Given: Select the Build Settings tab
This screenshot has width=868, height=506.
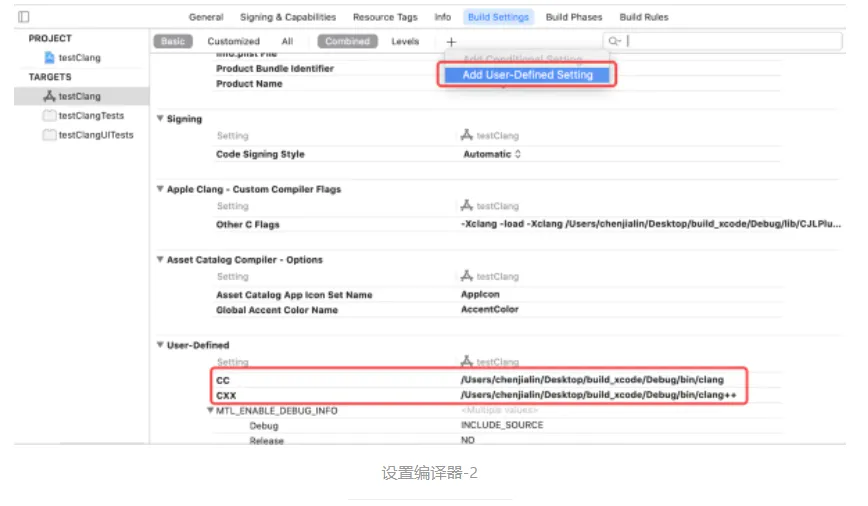Looking at the screenshot, I should tap(498, 17).
